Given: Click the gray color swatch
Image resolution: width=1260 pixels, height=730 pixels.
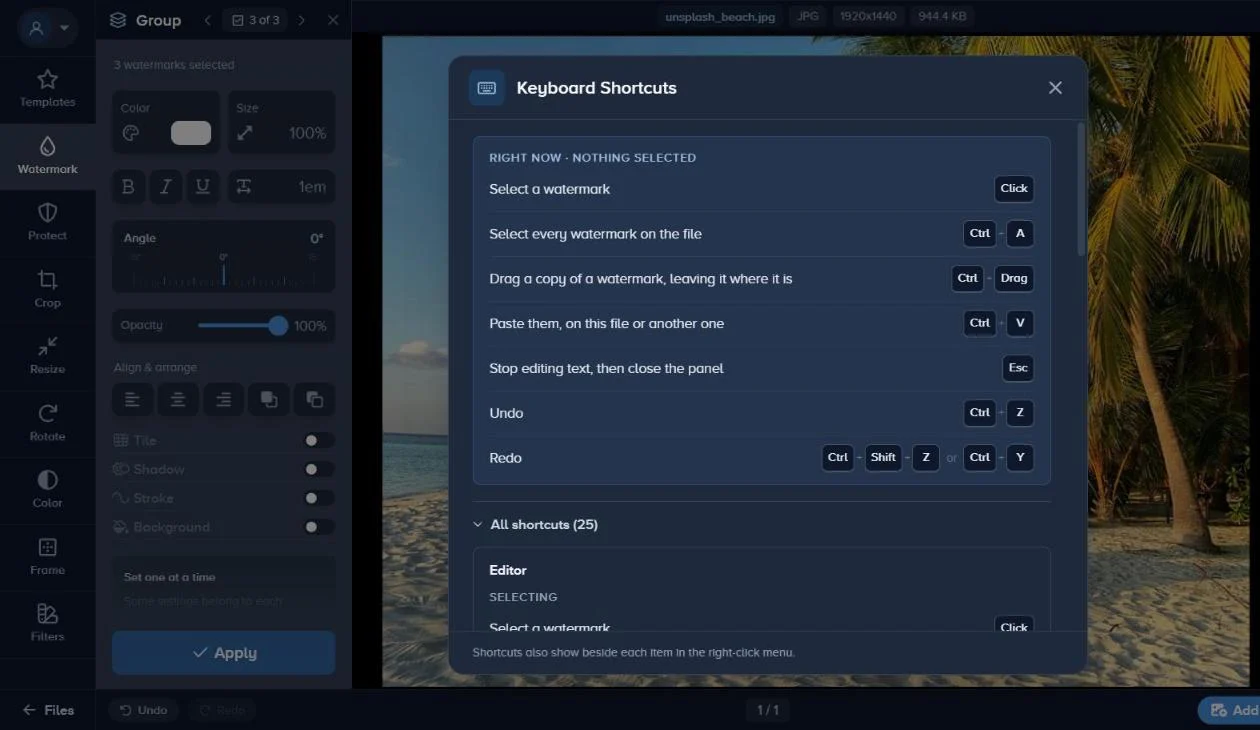Looking at the screenshot, I should pyautogui.click(x=191, y=133).
